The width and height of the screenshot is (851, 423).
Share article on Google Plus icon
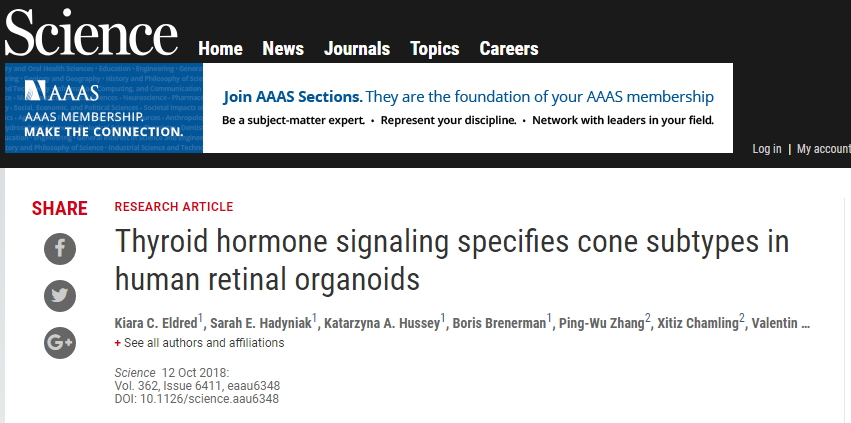click(60, 343)
